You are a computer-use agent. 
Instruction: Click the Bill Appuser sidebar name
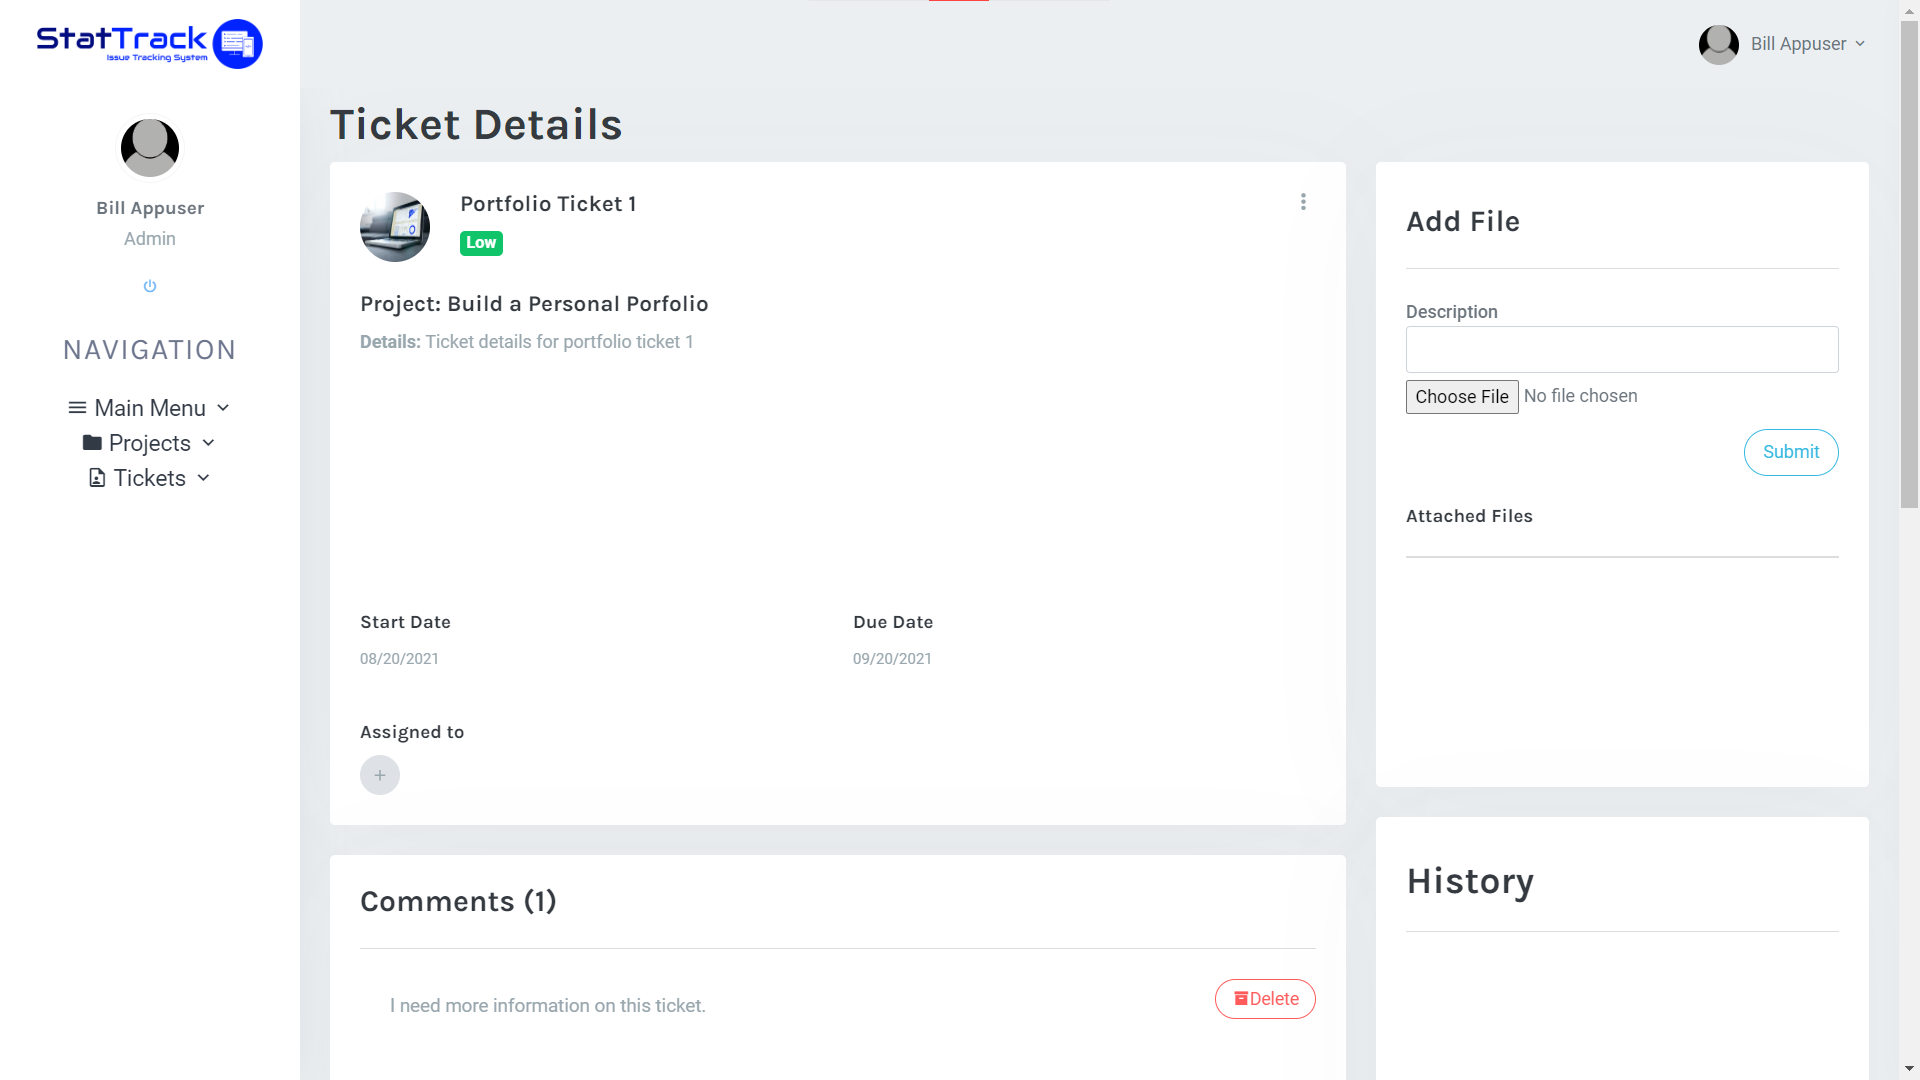click(150, 208)
